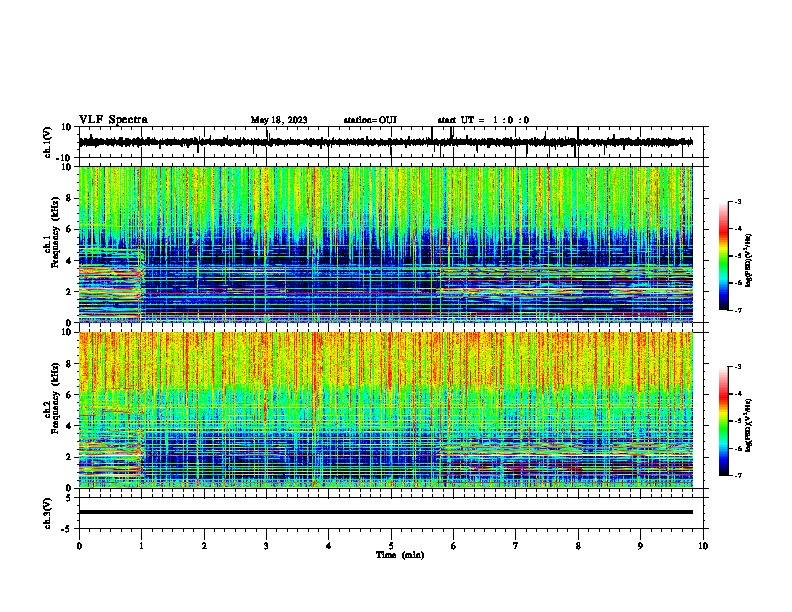Click time axis tick label "2"
792x612 pixels.
point(204,546)
